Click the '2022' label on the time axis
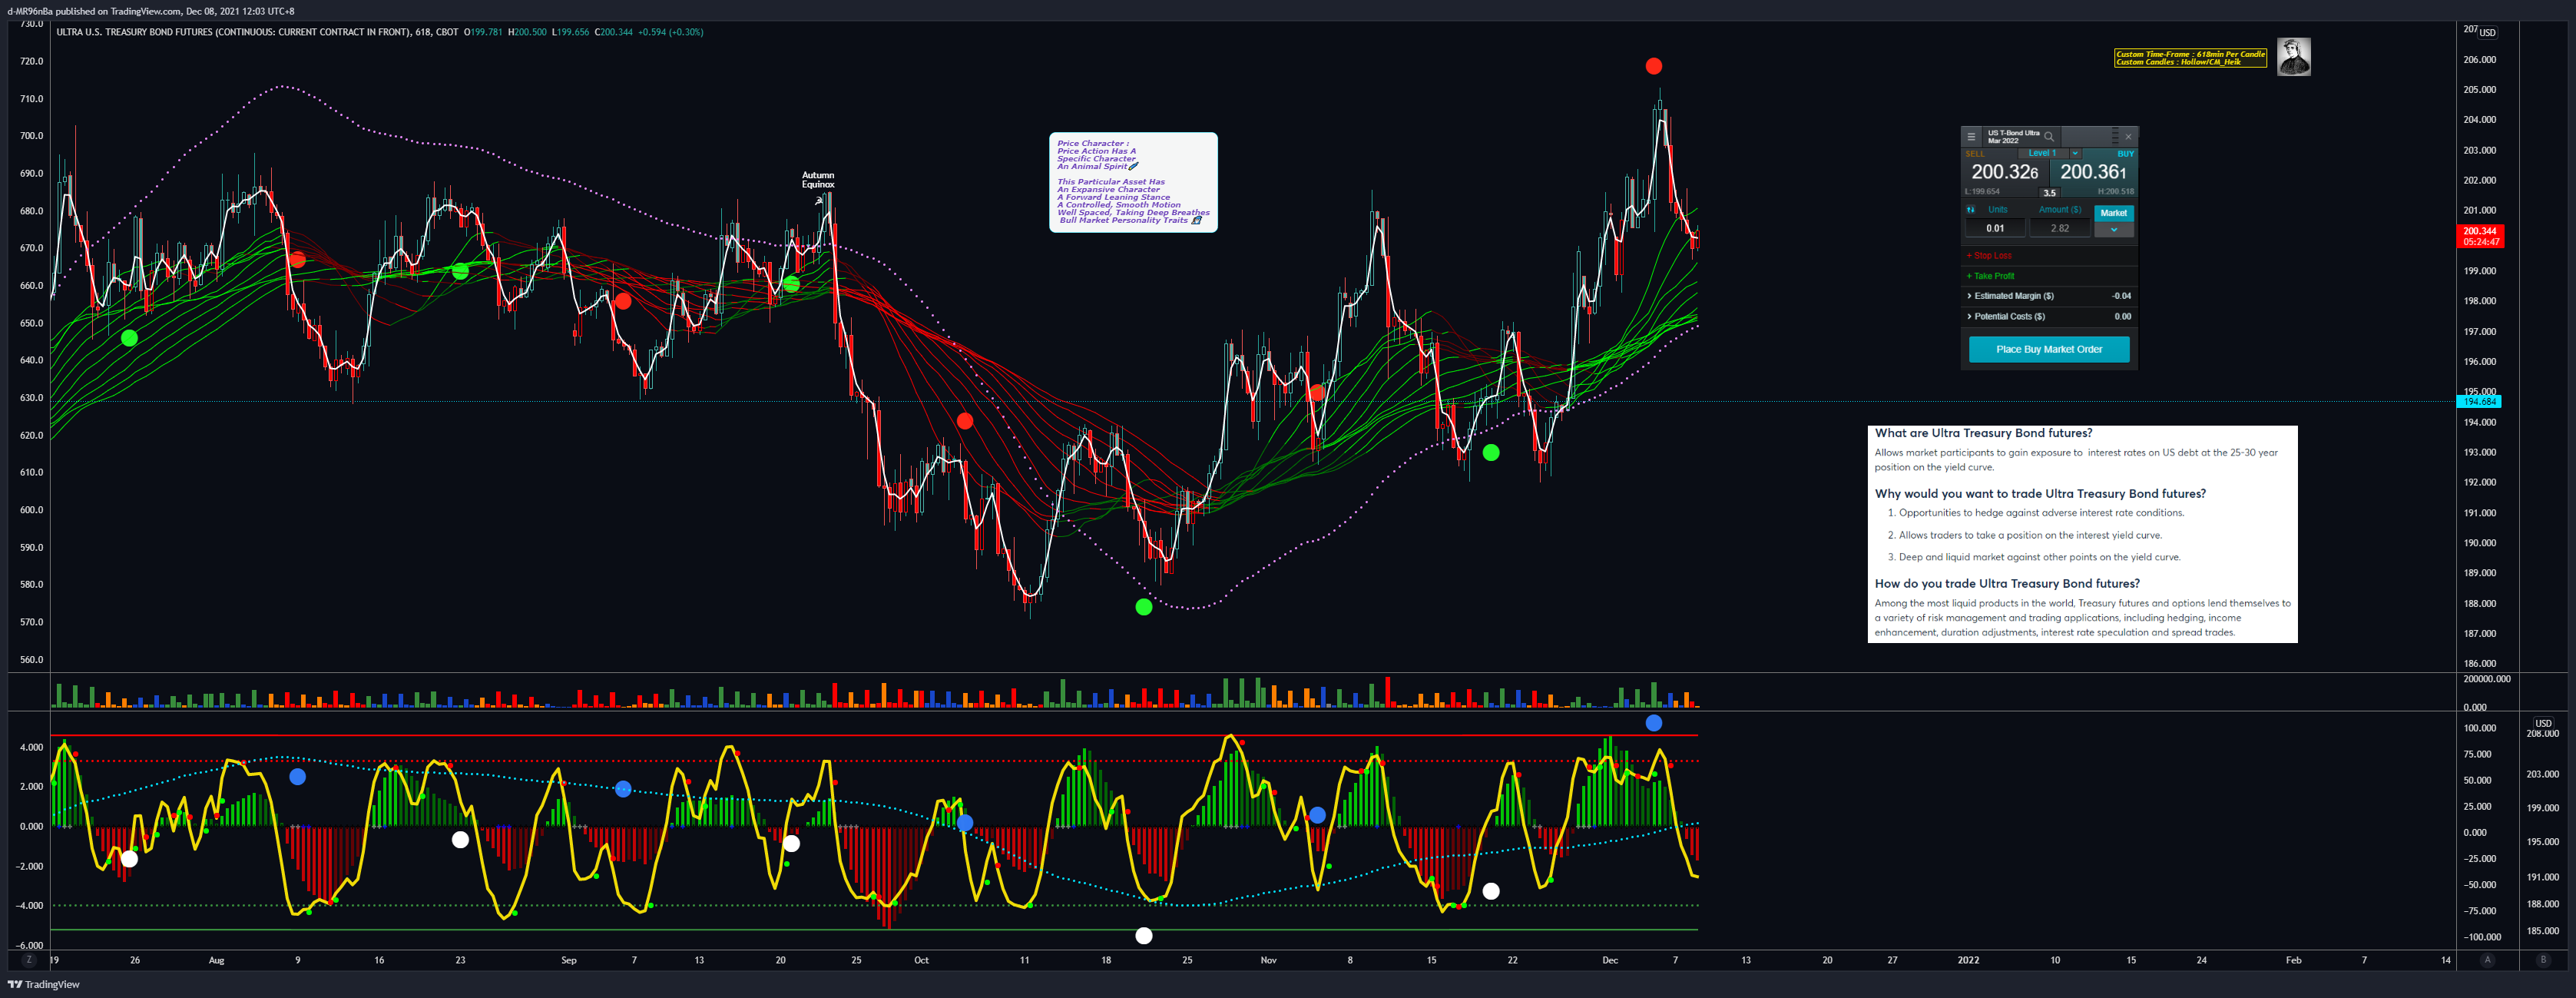 click(1968, 960)
